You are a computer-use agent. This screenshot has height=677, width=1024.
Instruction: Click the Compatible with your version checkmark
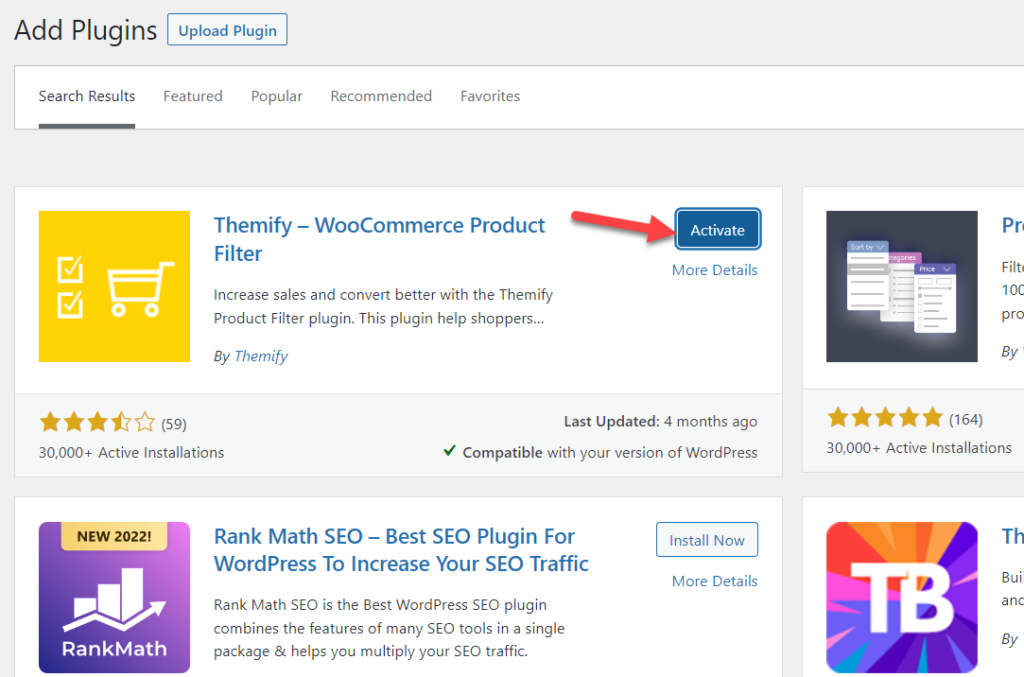pos(449,451)
